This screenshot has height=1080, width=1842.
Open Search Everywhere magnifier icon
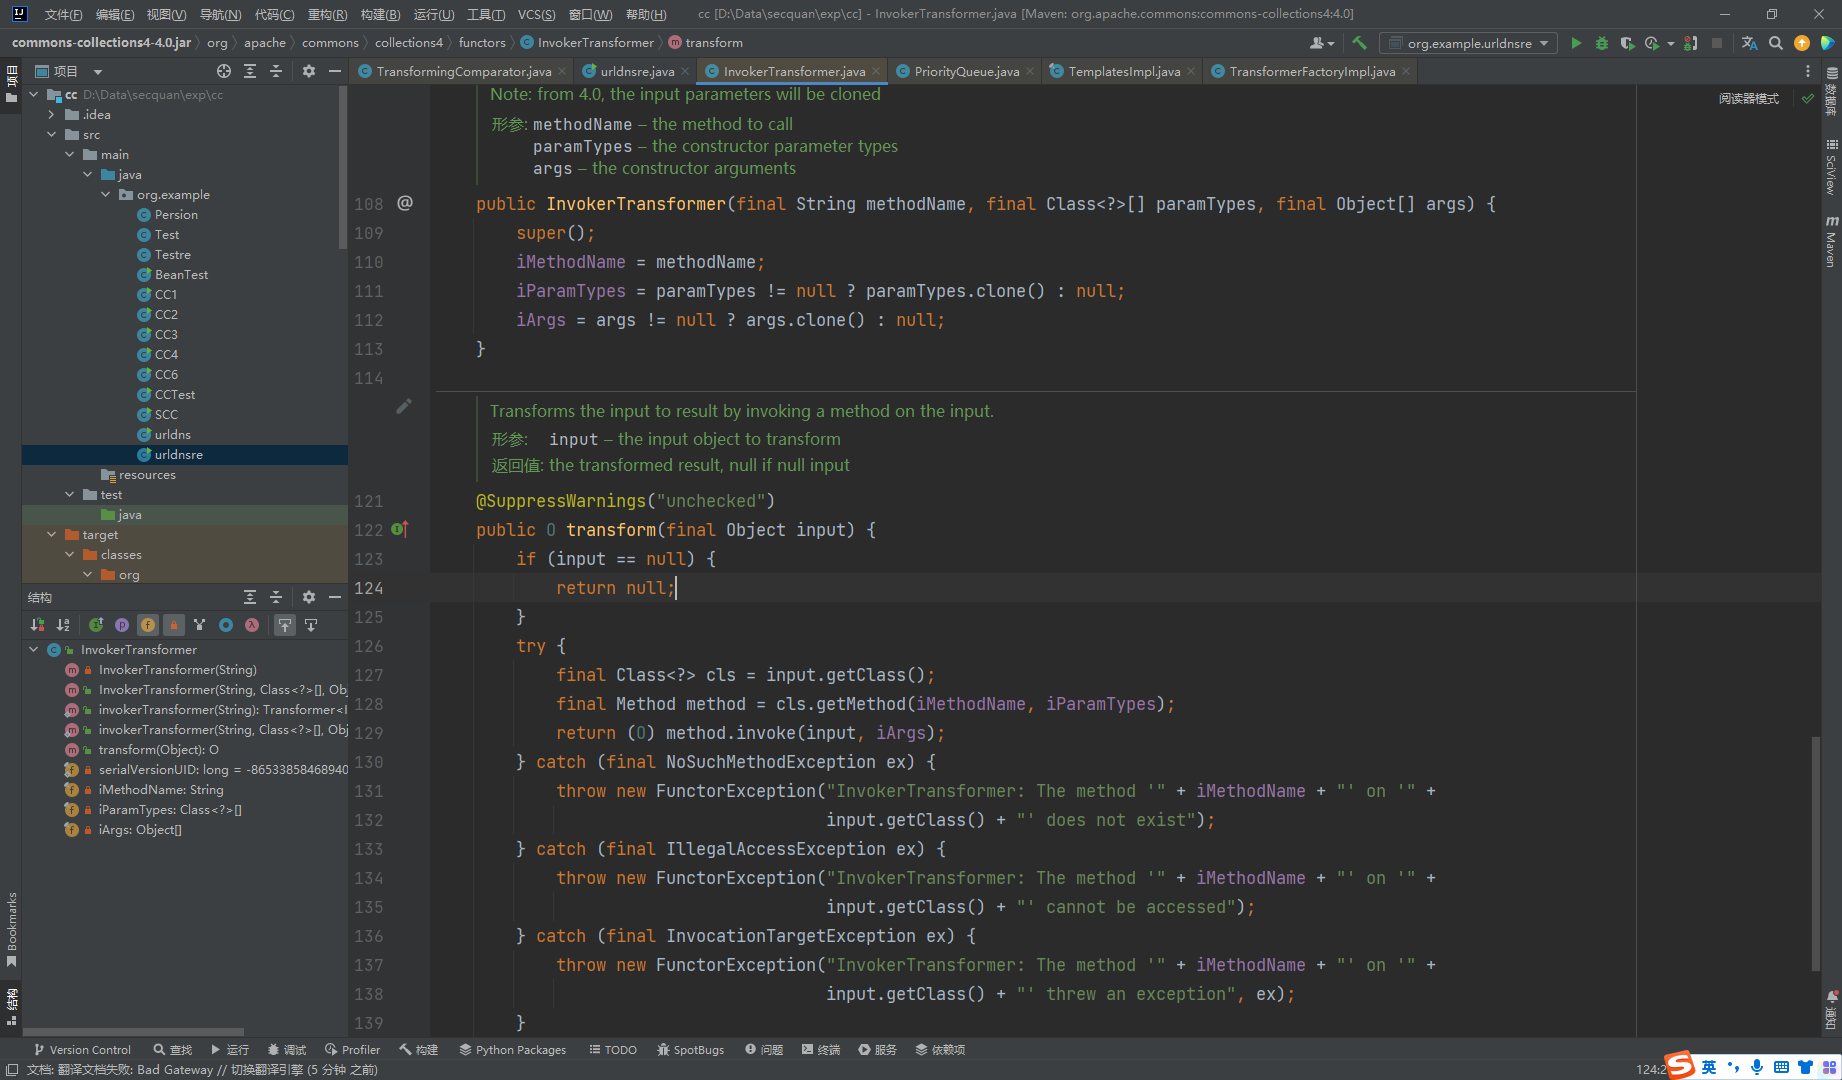(1775, 43)
